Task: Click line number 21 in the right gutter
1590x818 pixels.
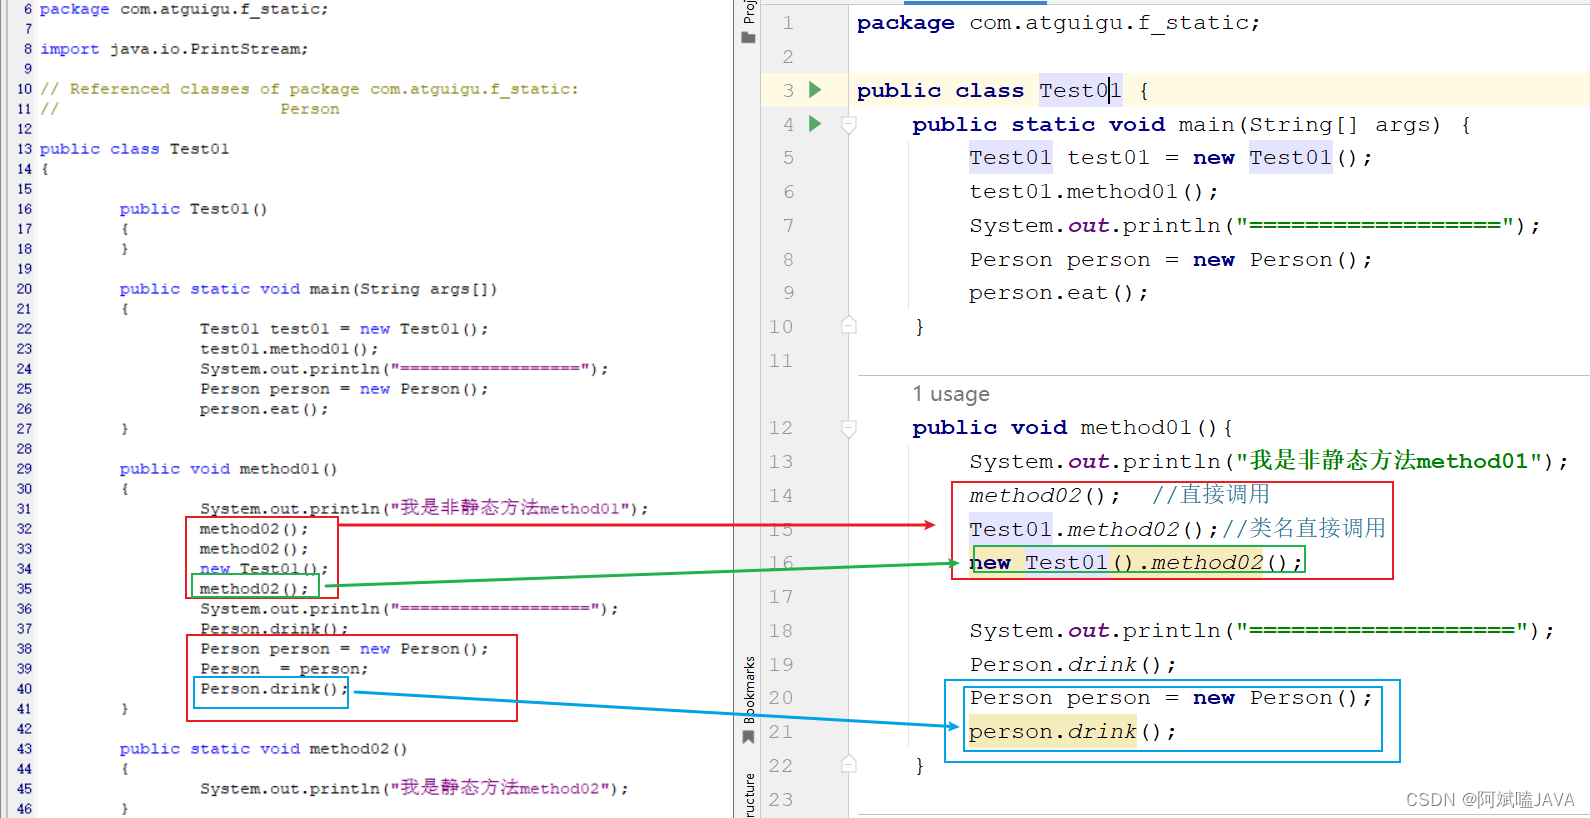Action: click(781, 732)
